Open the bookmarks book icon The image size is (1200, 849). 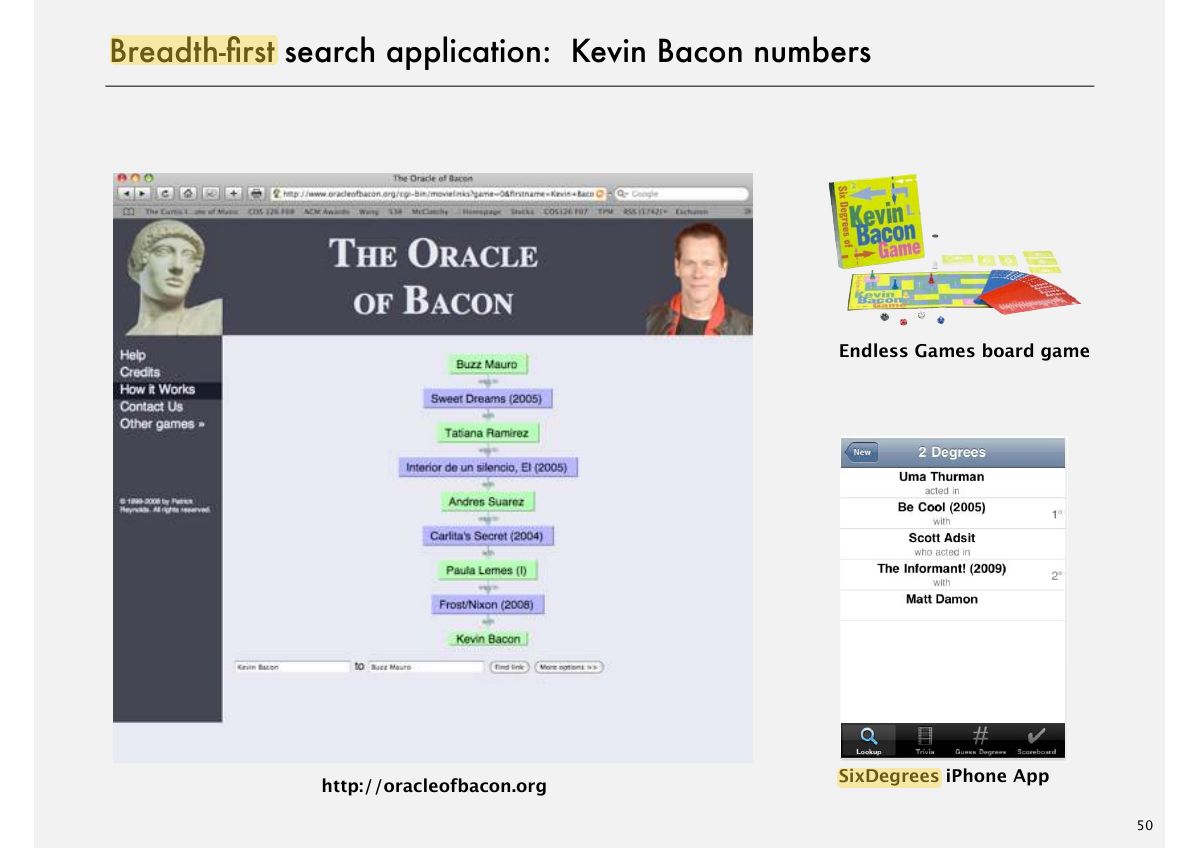(129, 211)
